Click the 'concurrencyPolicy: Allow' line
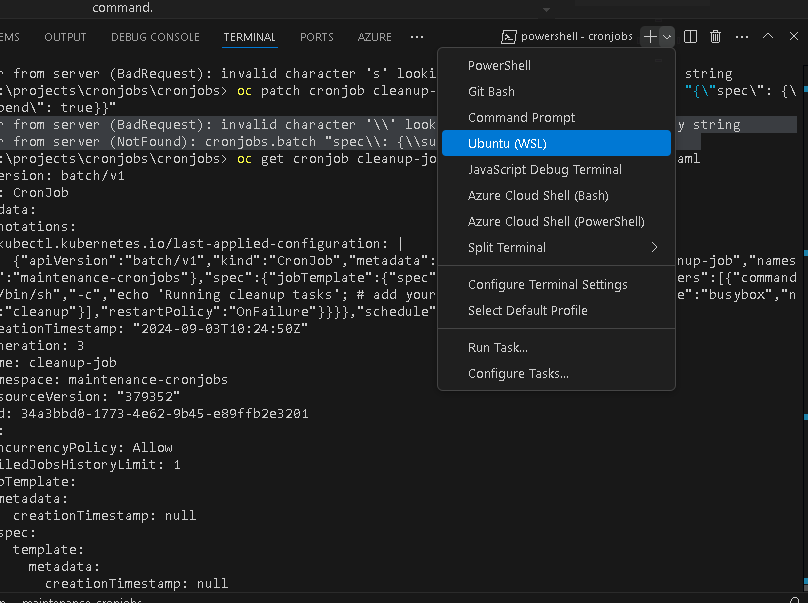Image resolution: width=808 pixels, height=603 pixels. coord(86,447)
